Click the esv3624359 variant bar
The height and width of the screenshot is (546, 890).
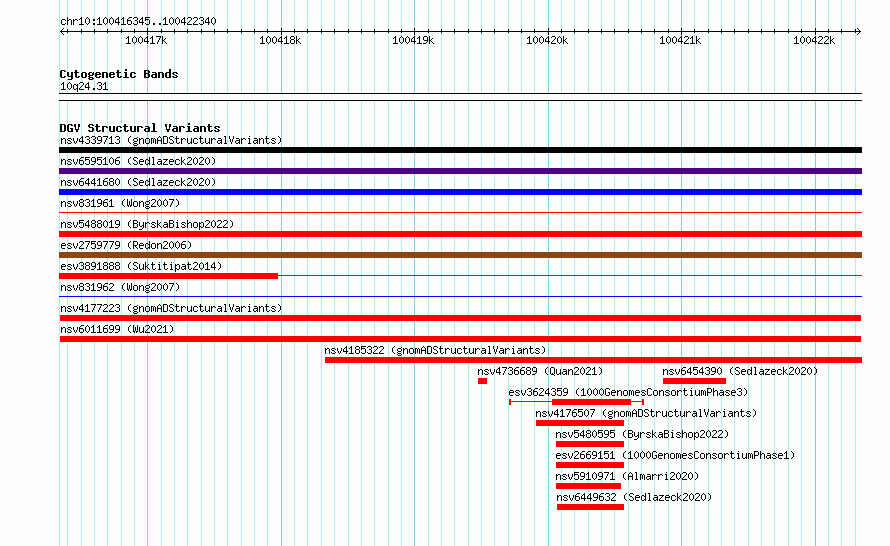pyautogui.click(x=577, y=402)
